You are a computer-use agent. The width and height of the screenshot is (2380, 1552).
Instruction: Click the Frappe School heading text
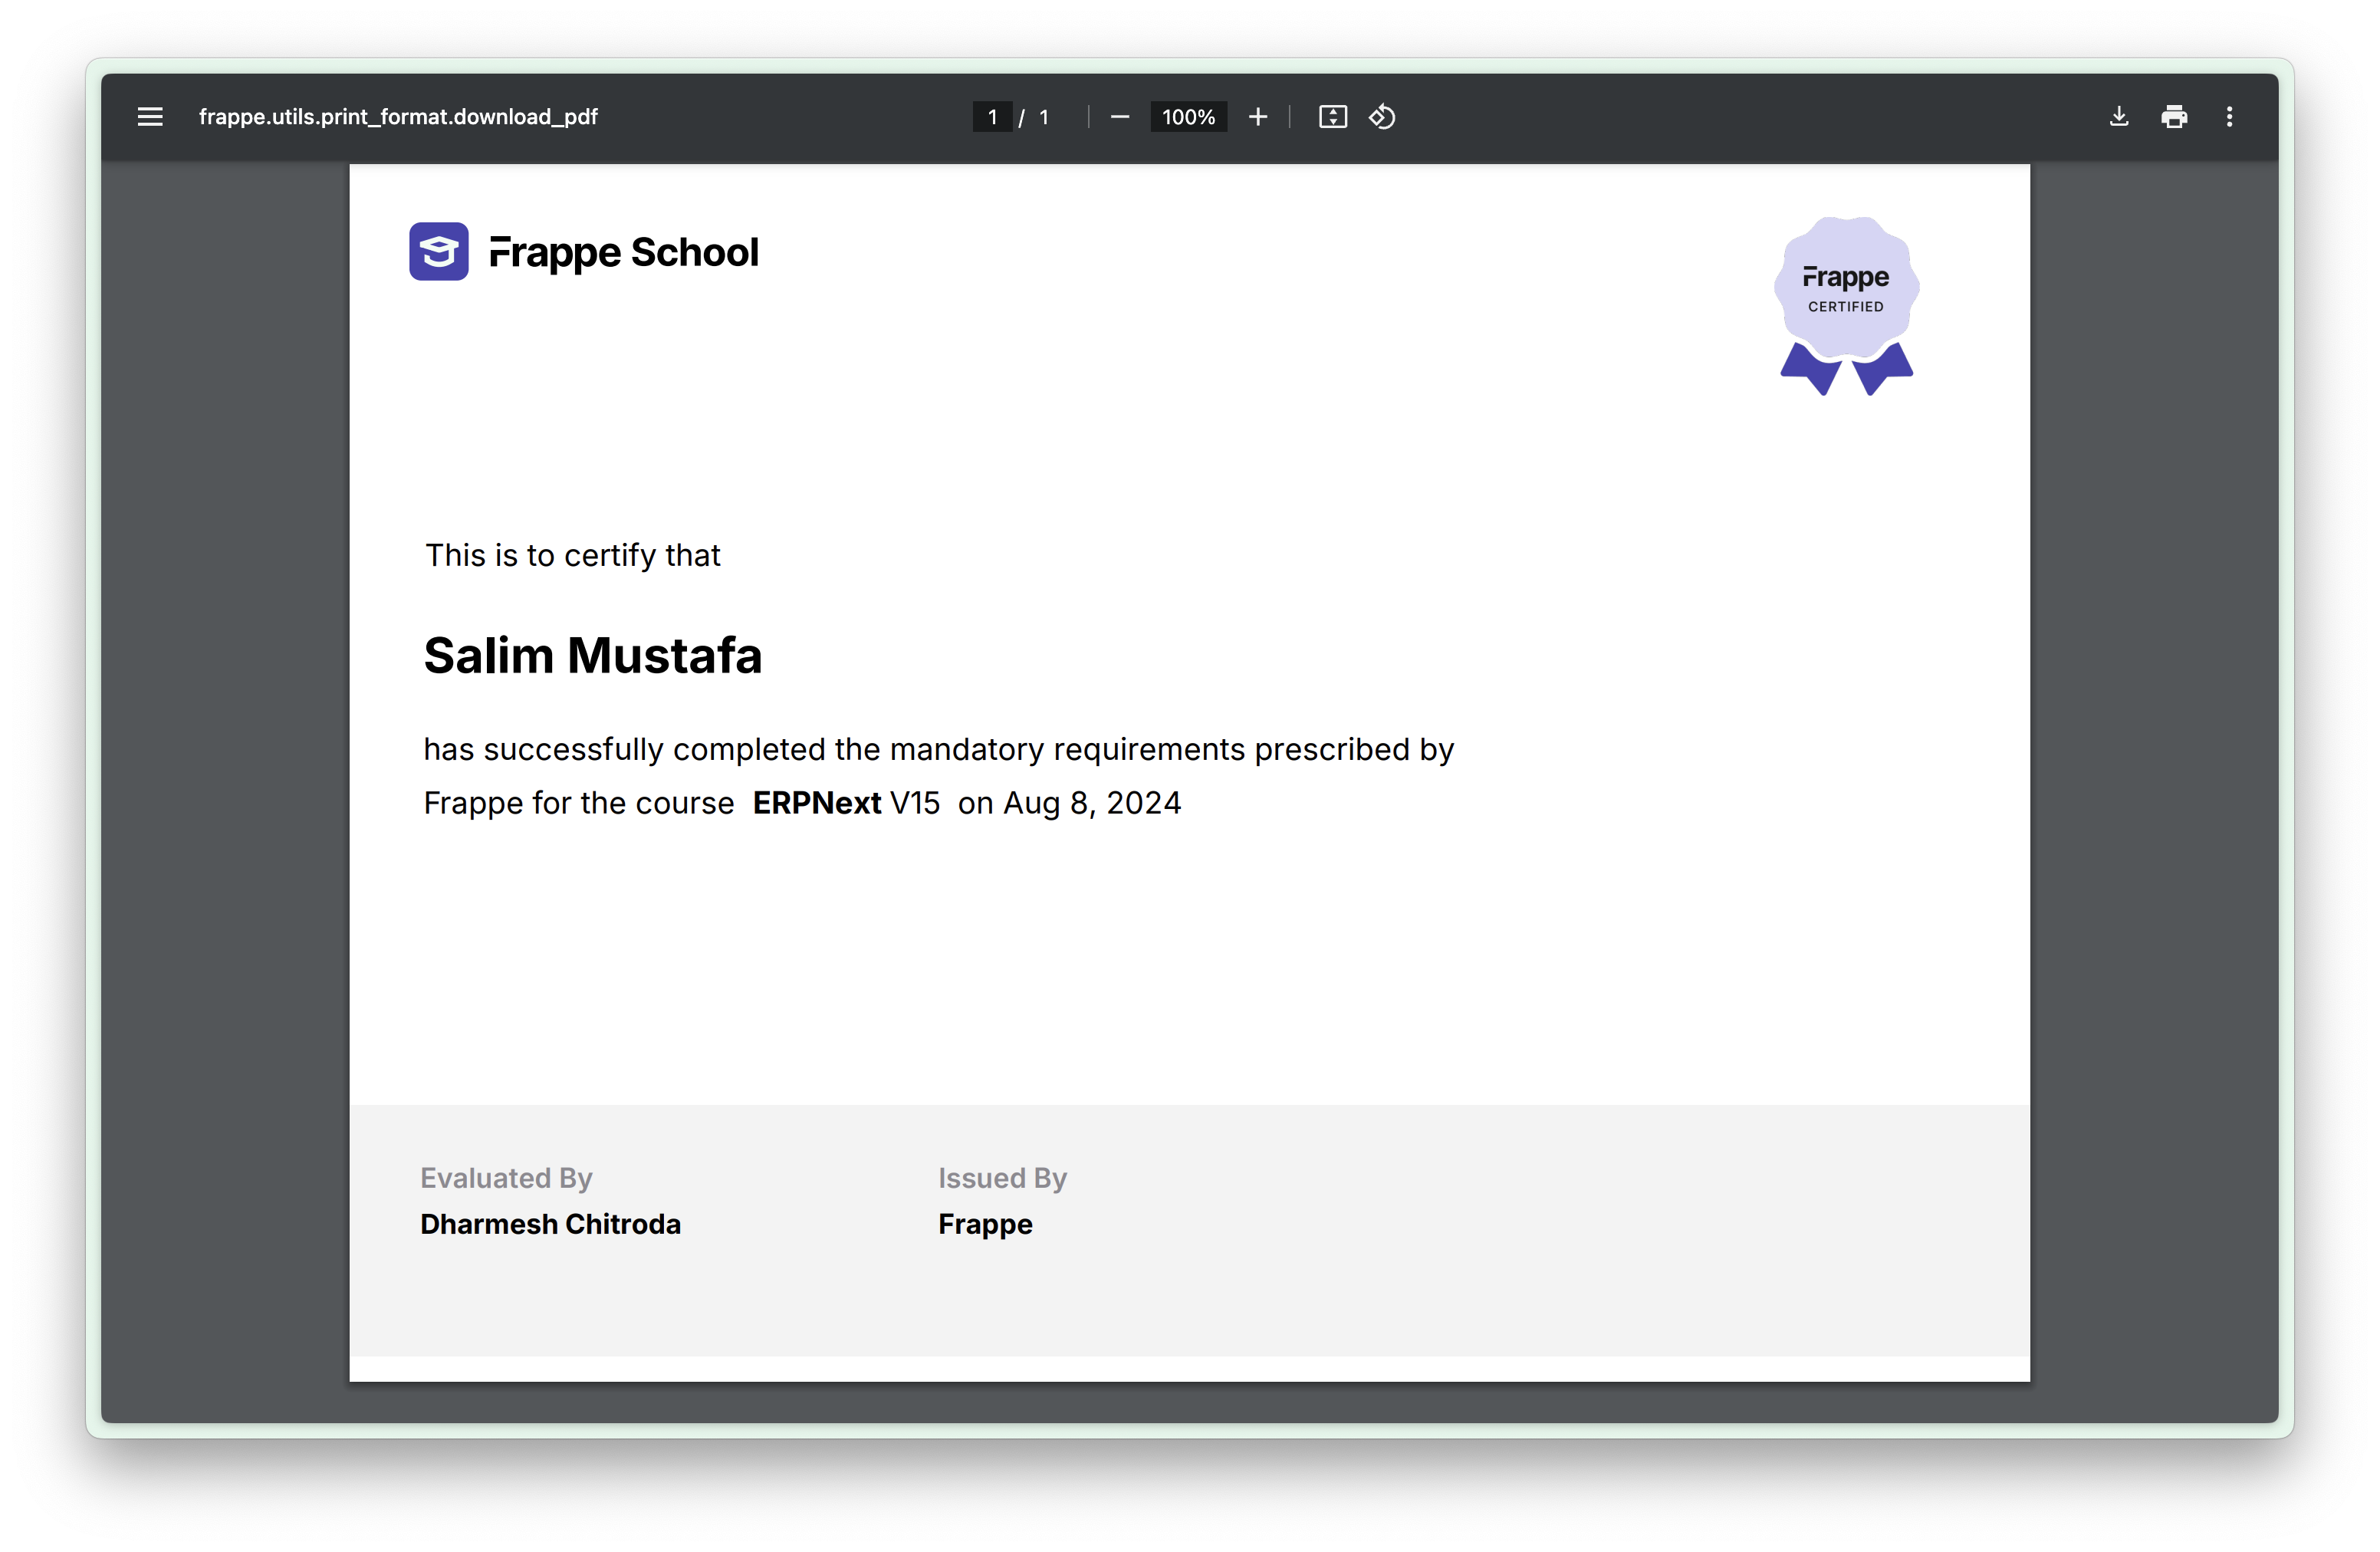tap(624, 252)
